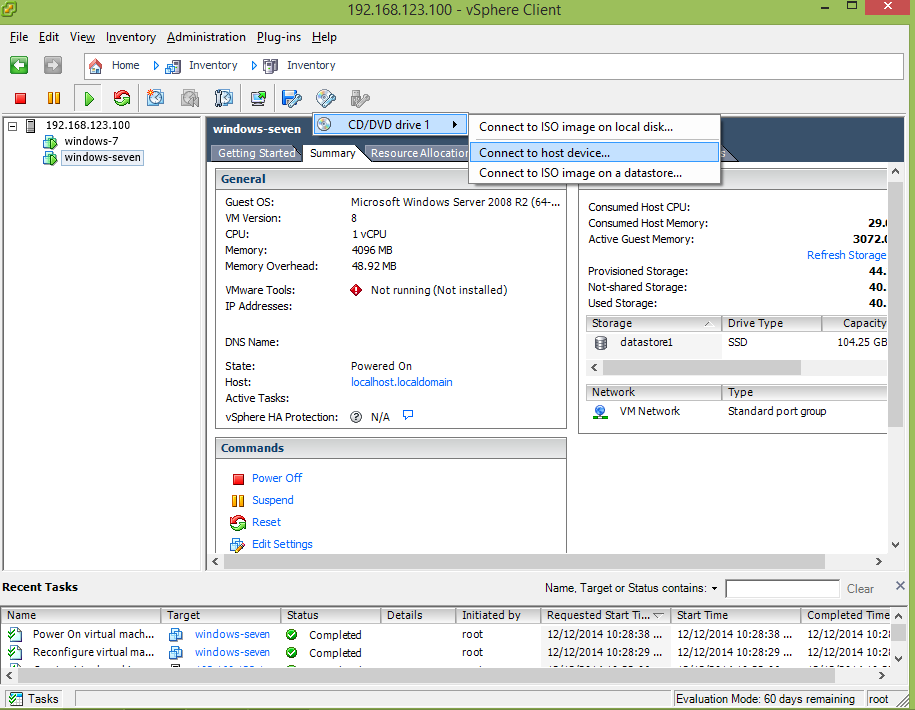The image size is (915, 710).
Task: Click the Clear filter button
Action: coord(860,589)
